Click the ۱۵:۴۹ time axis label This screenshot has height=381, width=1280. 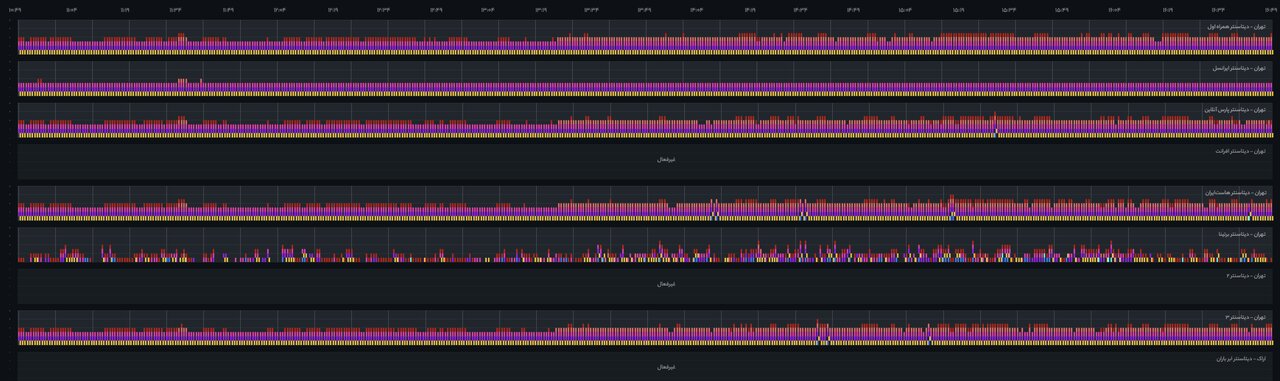point(1061,10)
